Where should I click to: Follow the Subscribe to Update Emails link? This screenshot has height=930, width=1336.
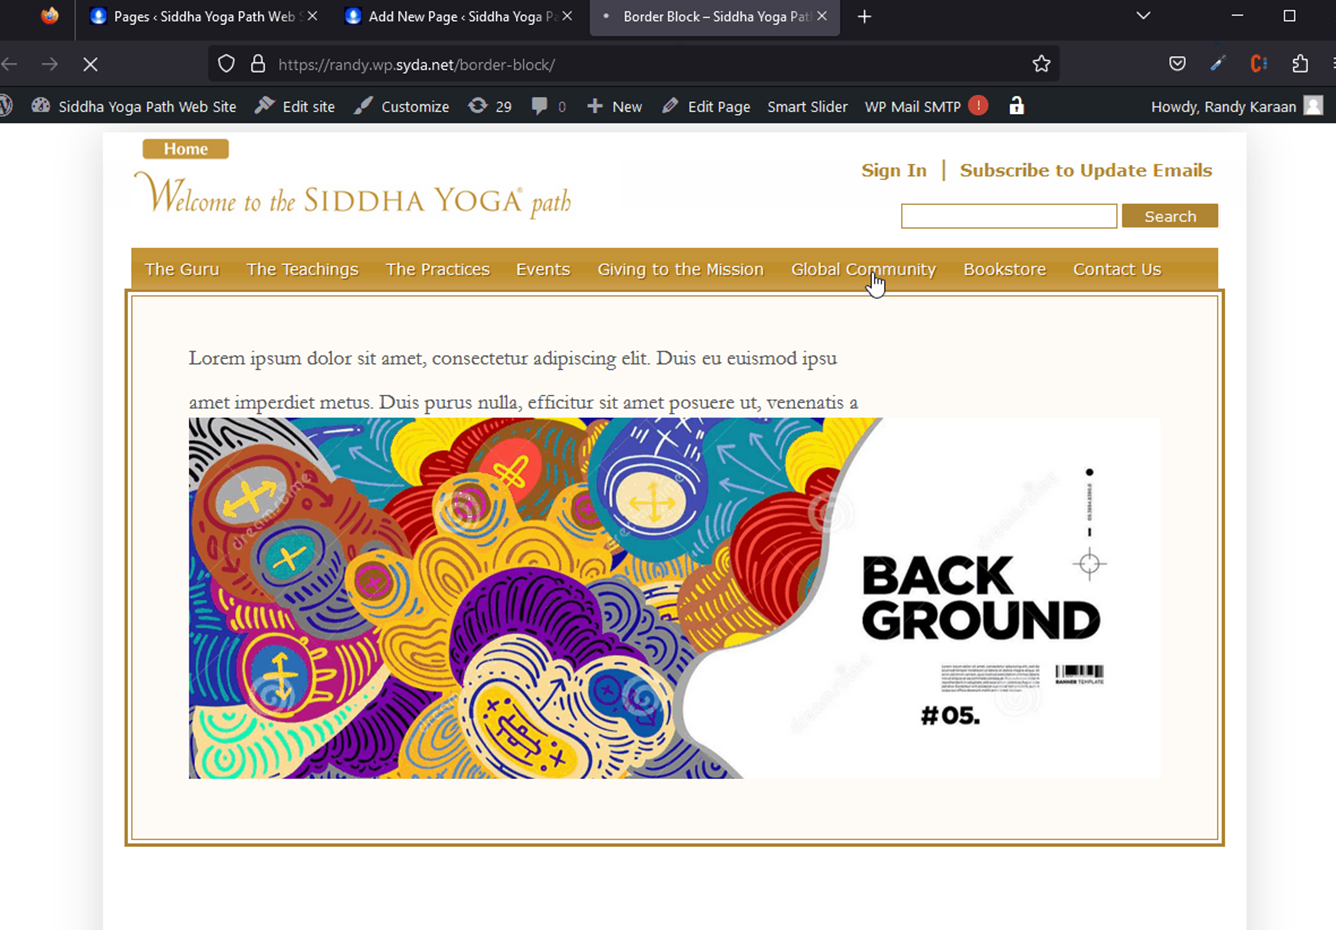1086,170
